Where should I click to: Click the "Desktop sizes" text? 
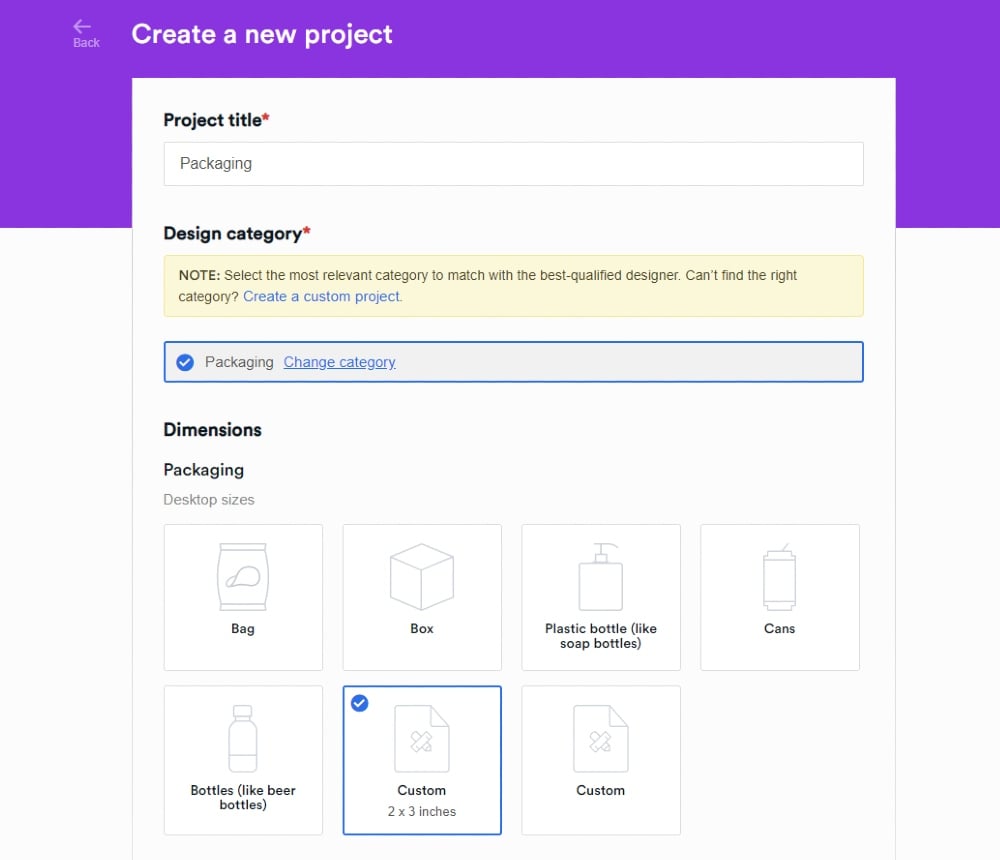209,500
